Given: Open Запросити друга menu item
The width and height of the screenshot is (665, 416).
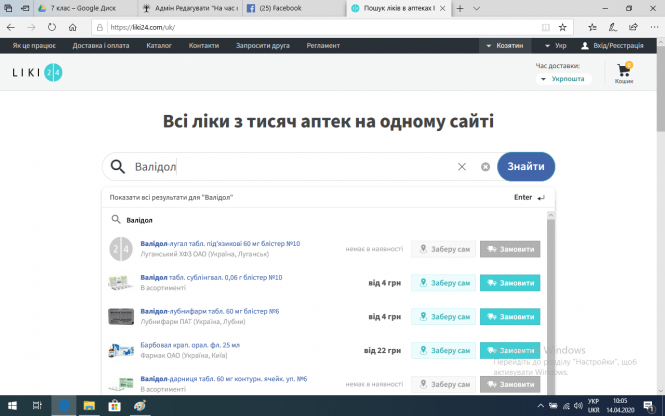Looking at the screenshot, I should point(263,45).
